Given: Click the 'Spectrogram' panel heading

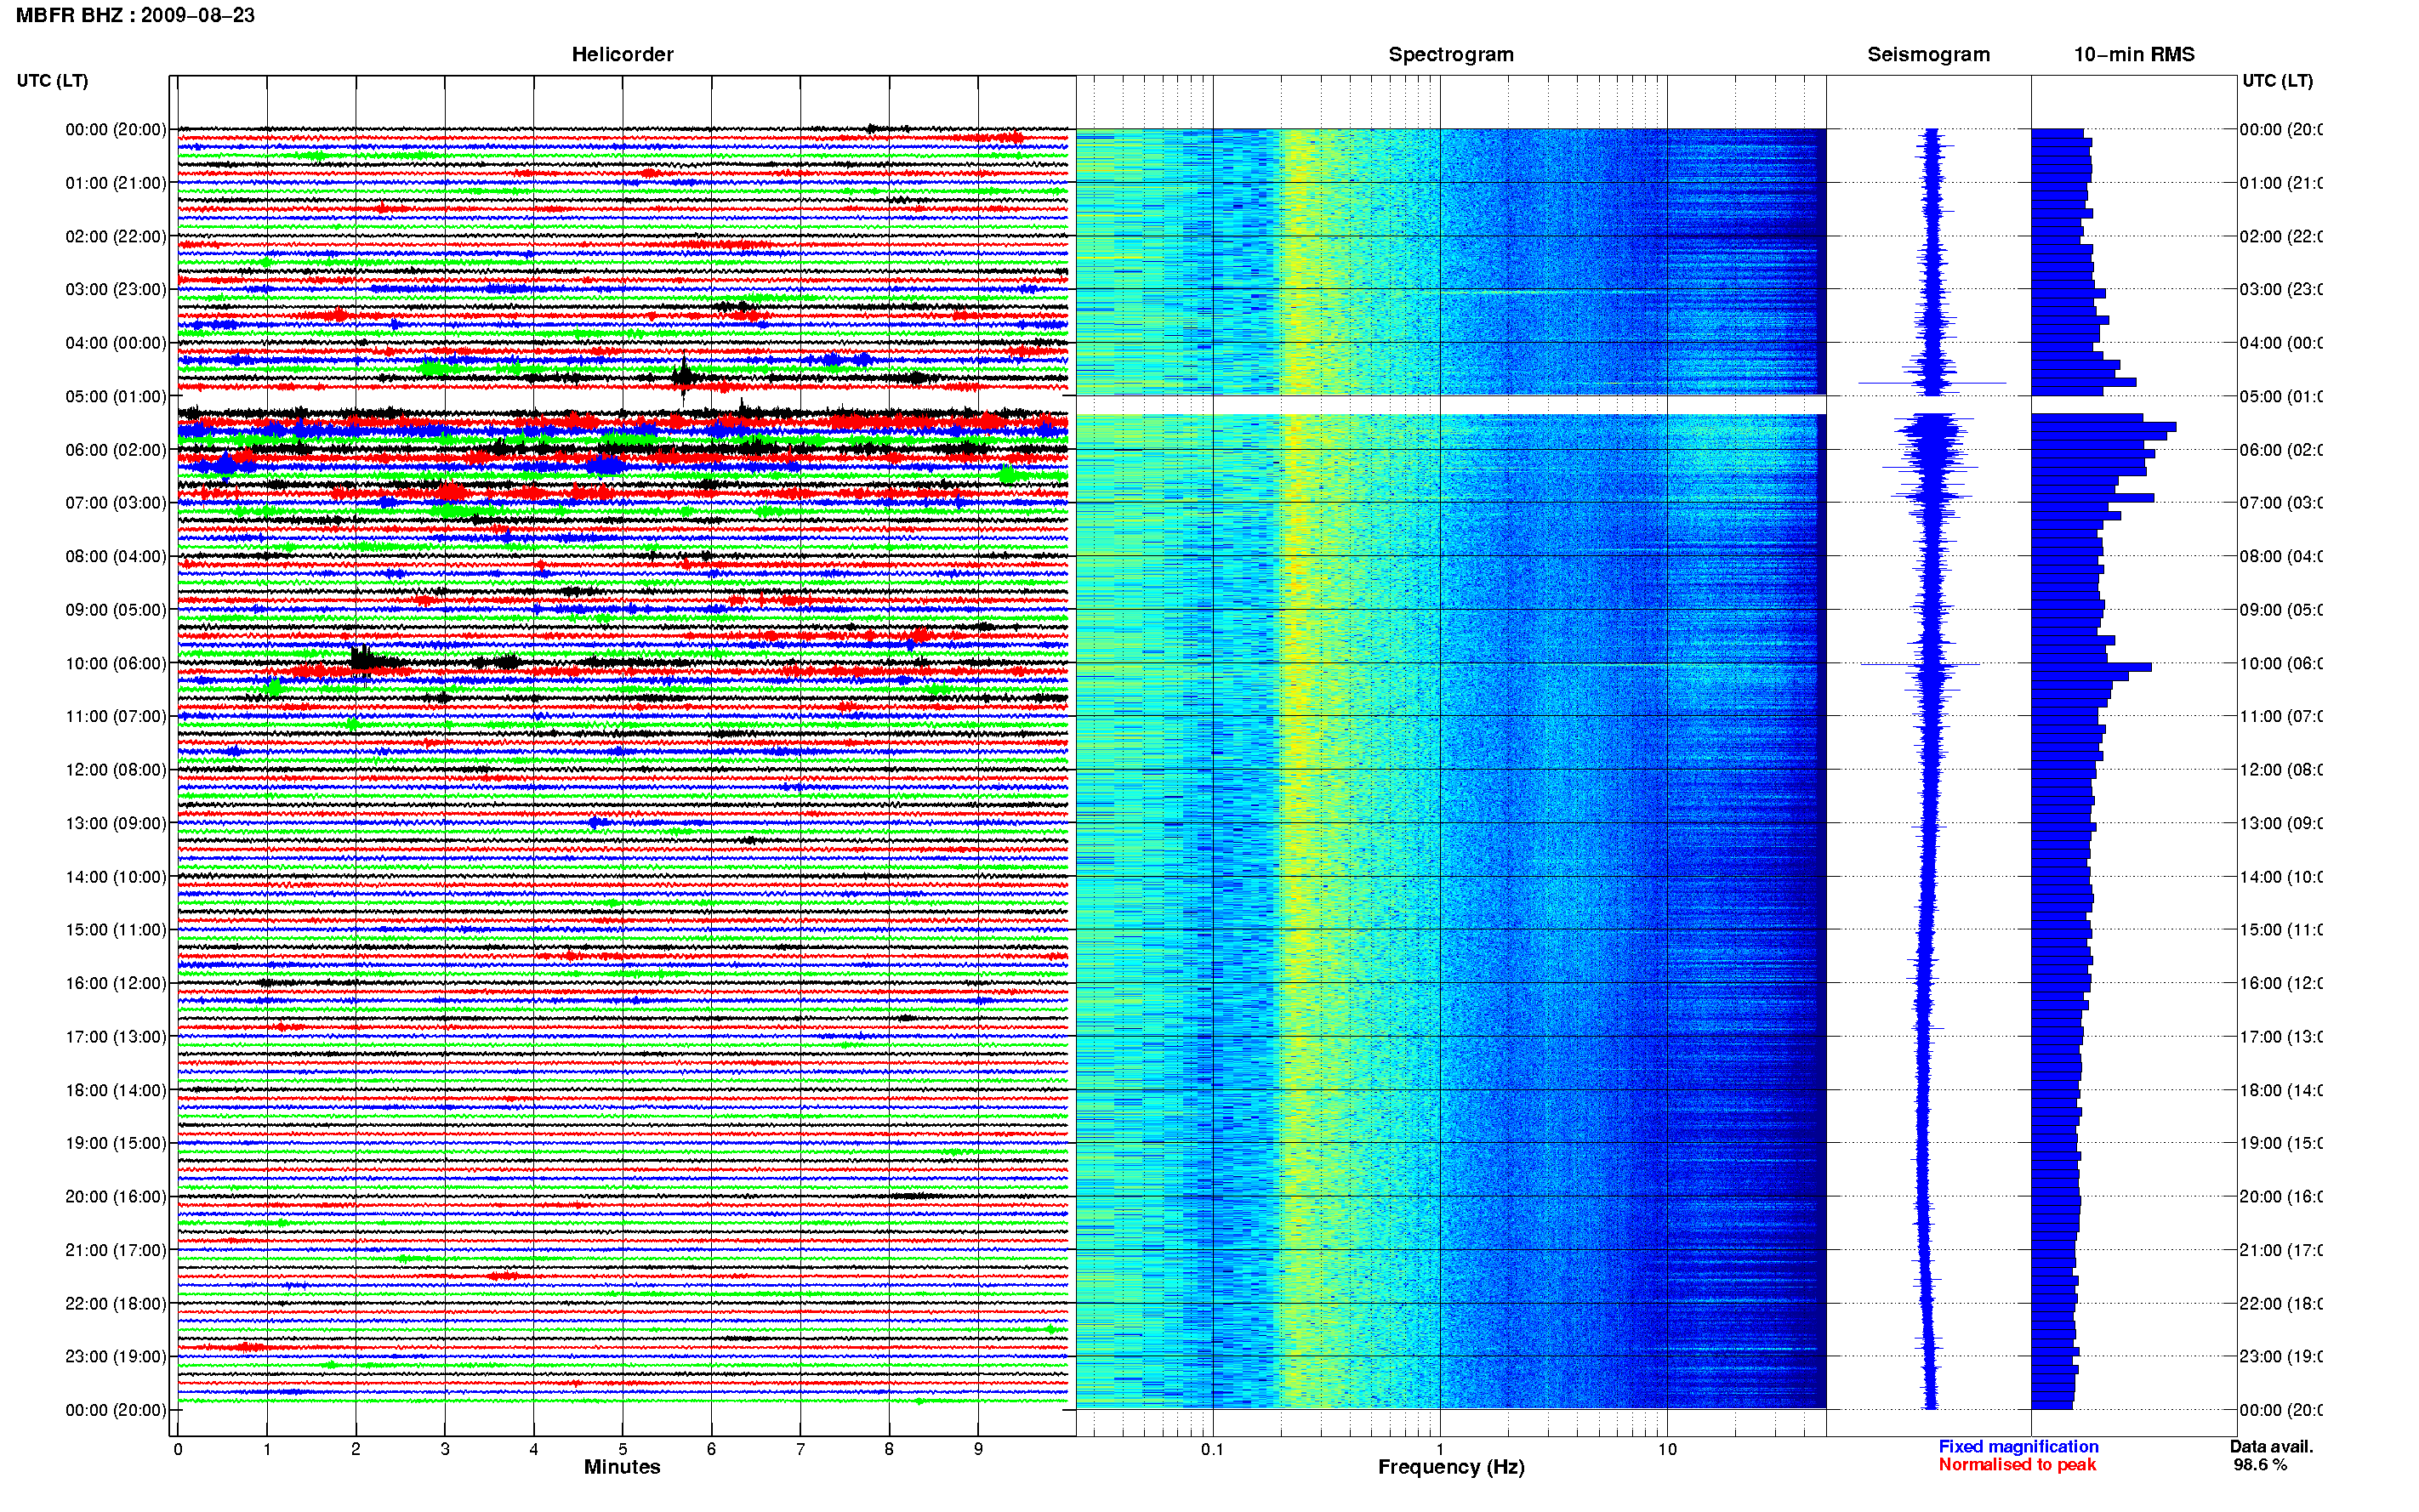Looking at the screenshot, I should pyautogui.click(x=1451, y=54).
